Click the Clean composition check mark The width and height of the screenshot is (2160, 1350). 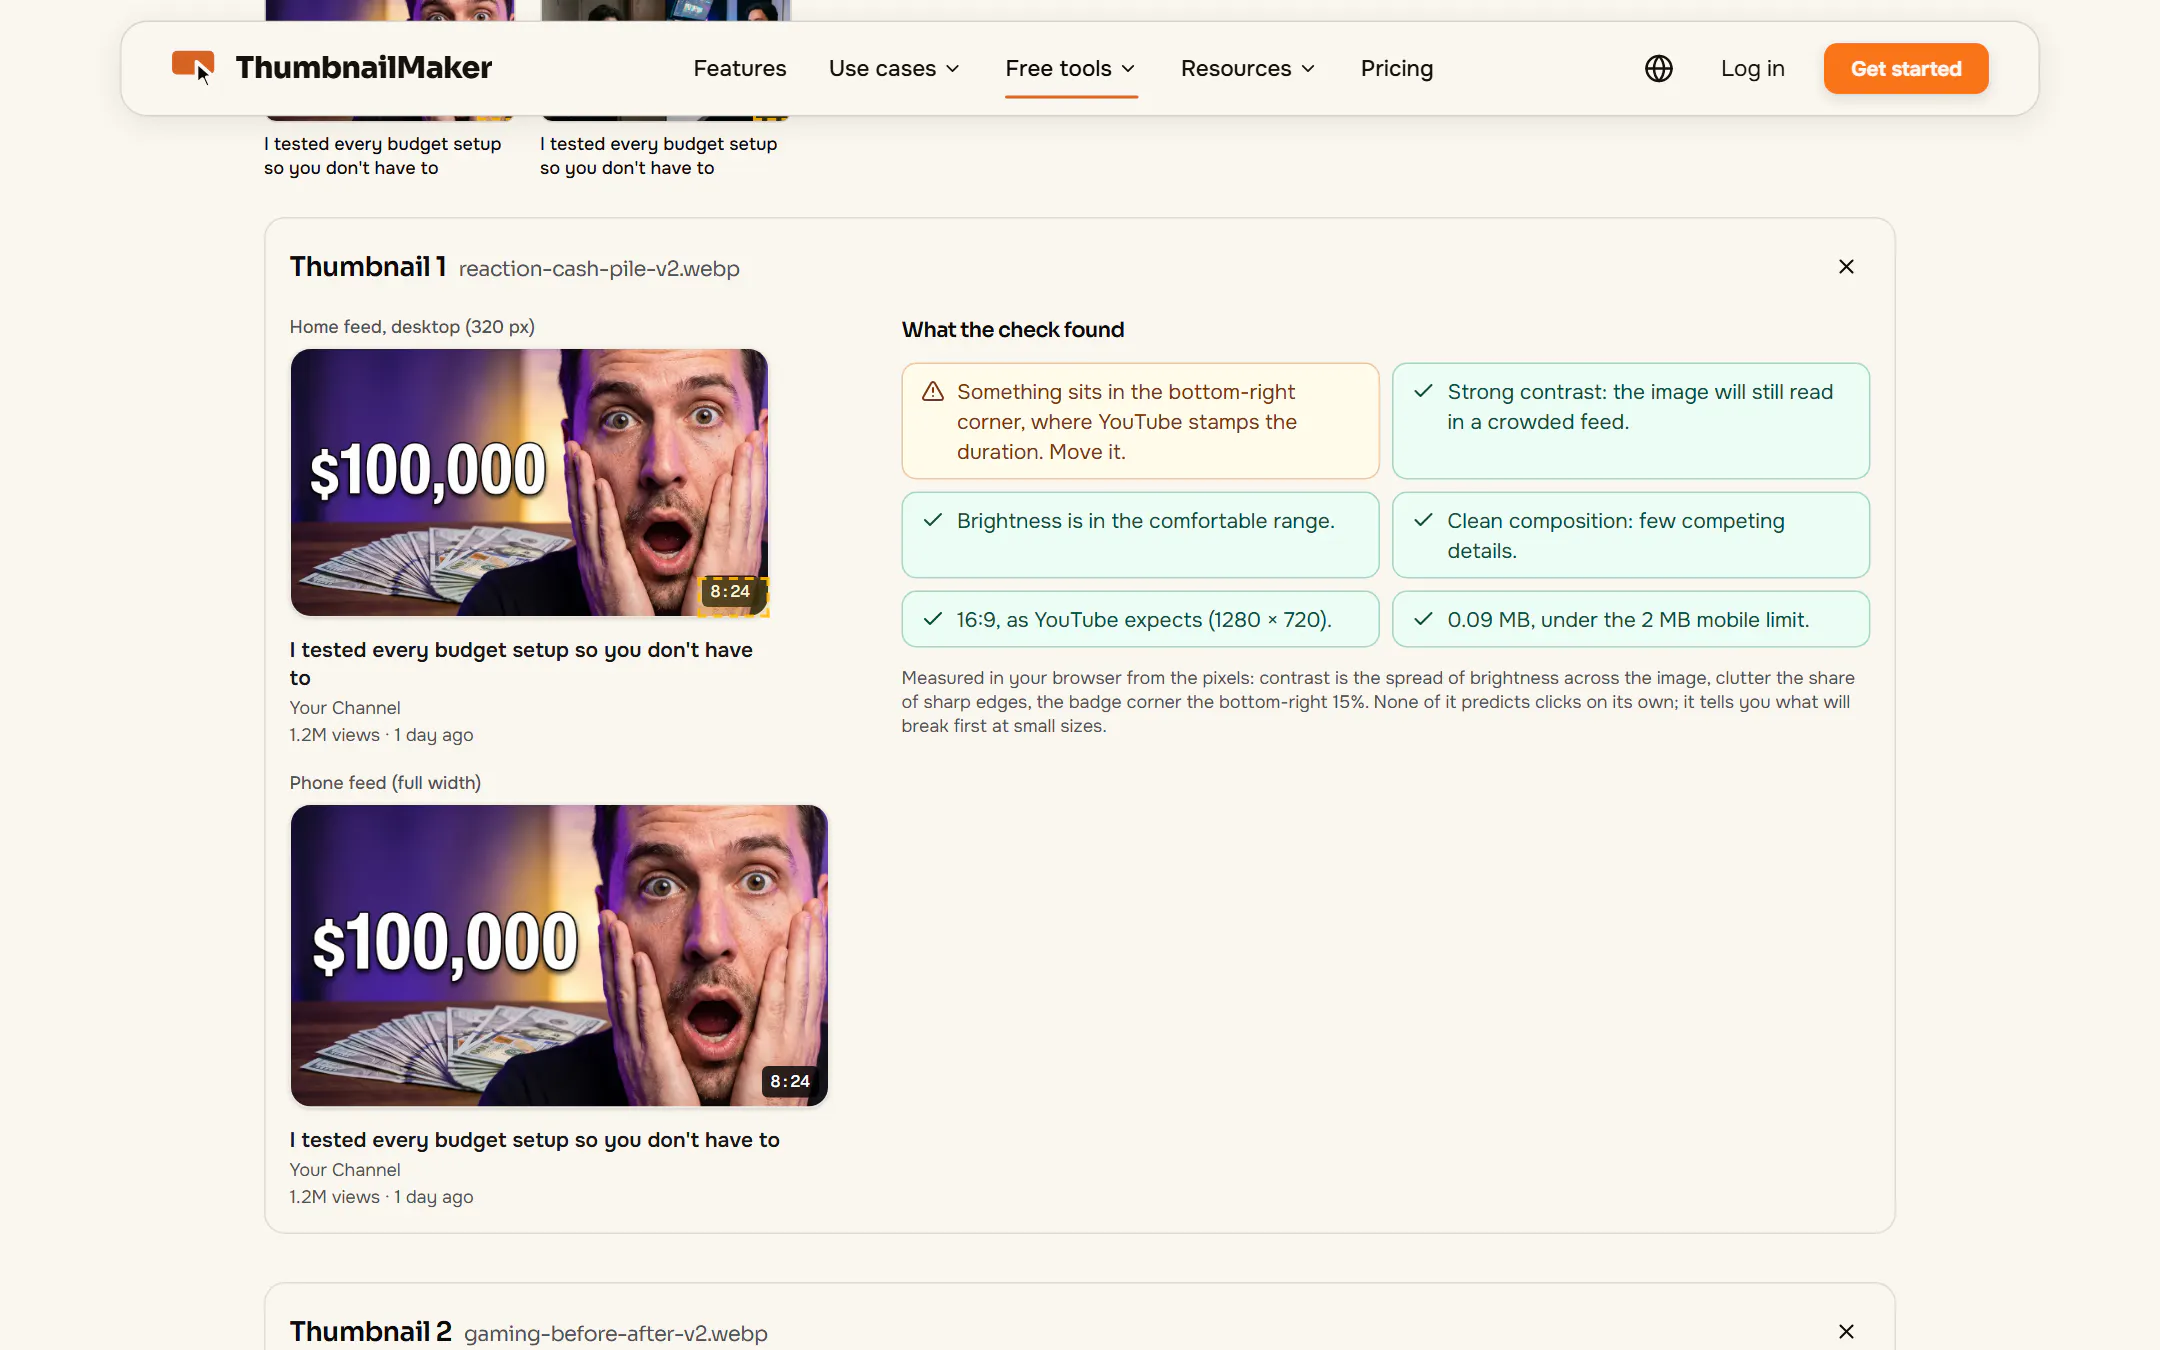tap(1423, 520)
